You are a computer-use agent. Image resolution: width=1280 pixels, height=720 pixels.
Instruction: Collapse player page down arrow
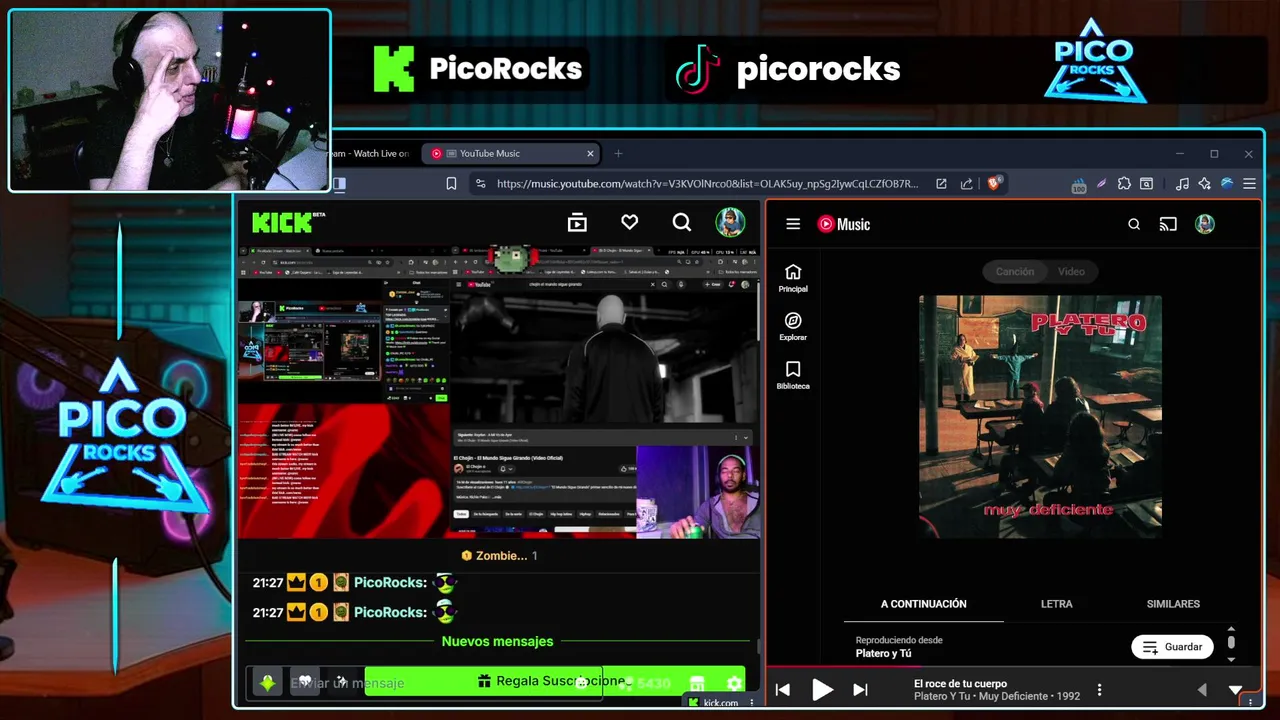tap(1235, 689)
